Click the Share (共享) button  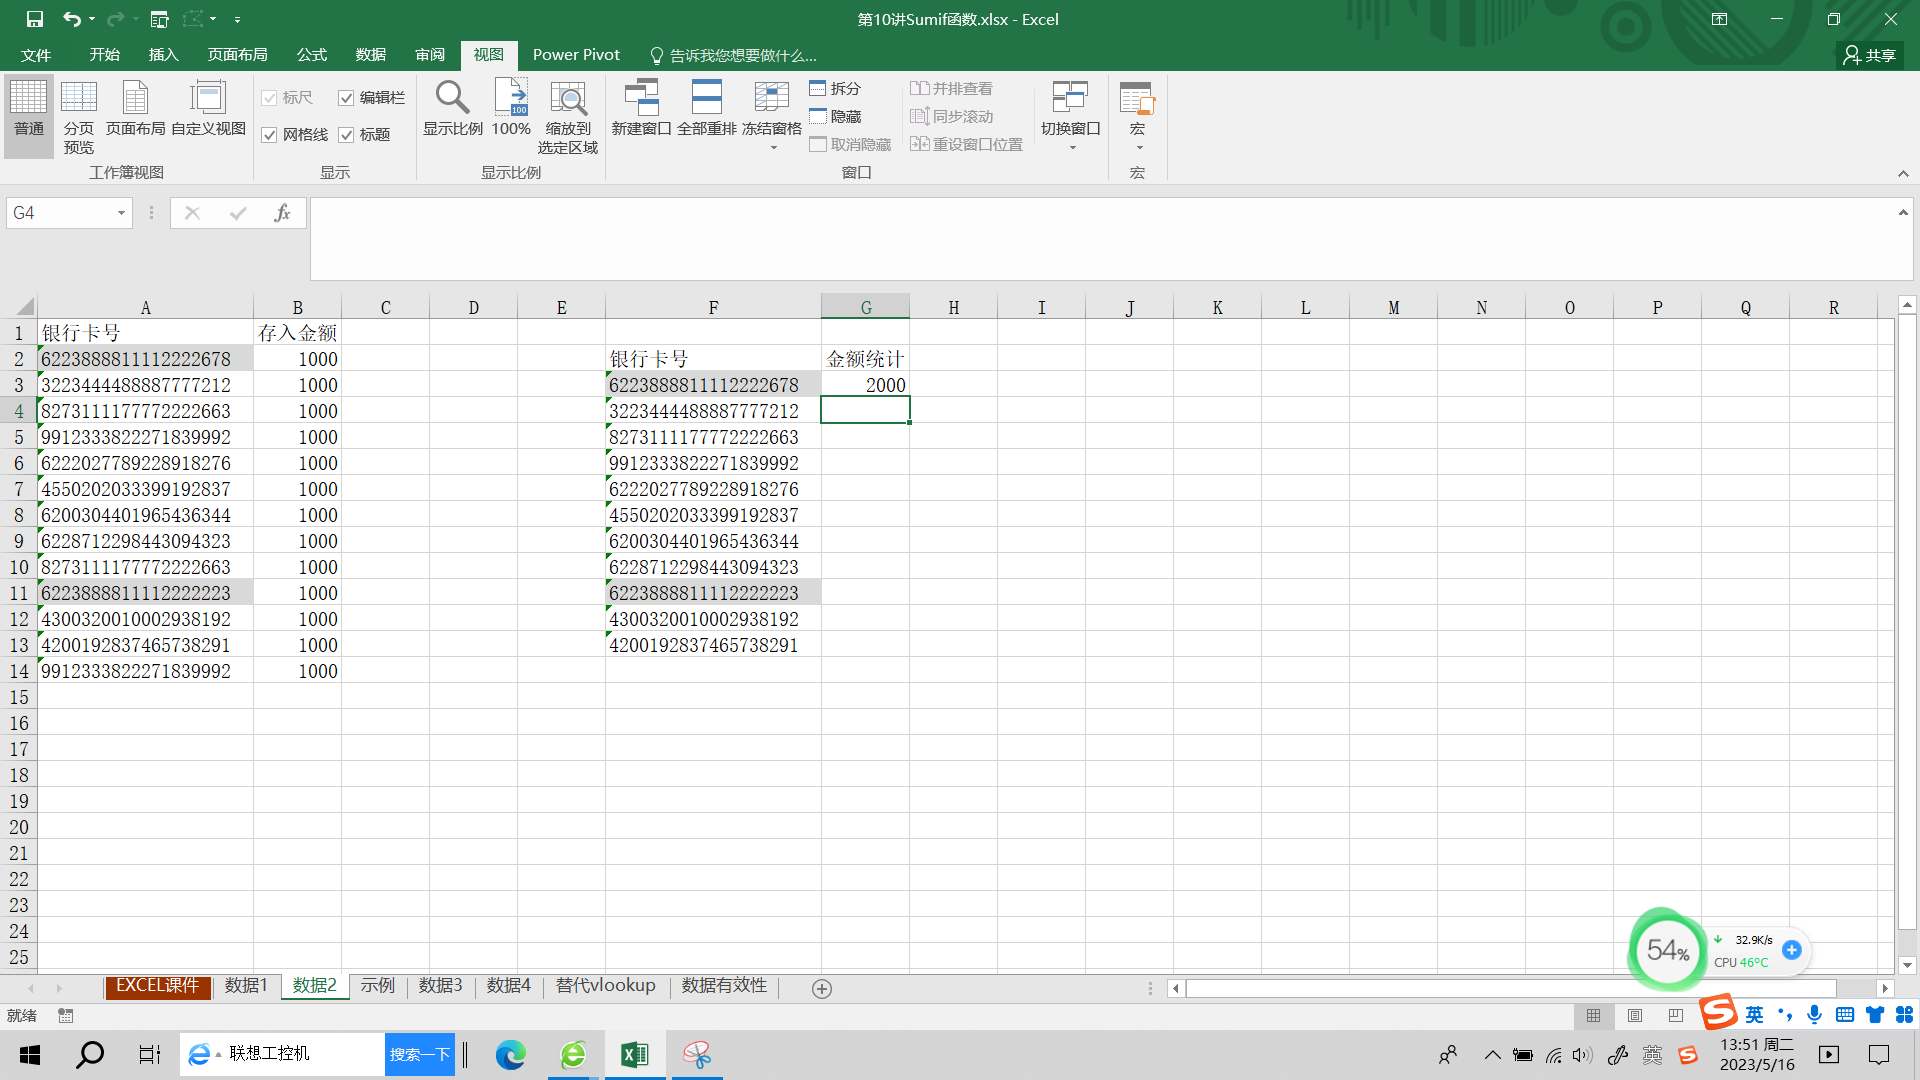pos(1870,55)
